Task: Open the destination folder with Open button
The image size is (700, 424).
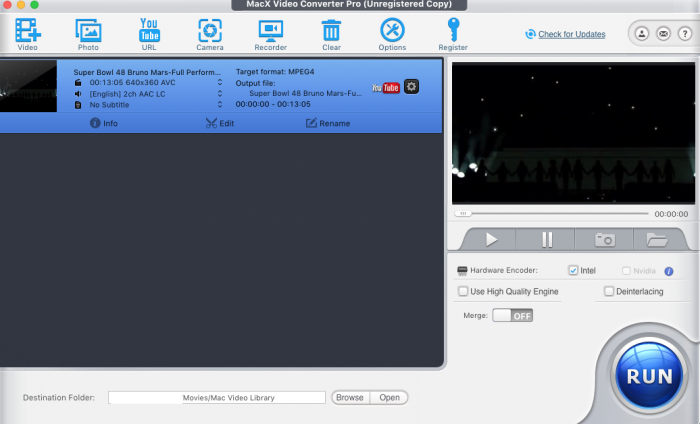Action: [389, 398]
